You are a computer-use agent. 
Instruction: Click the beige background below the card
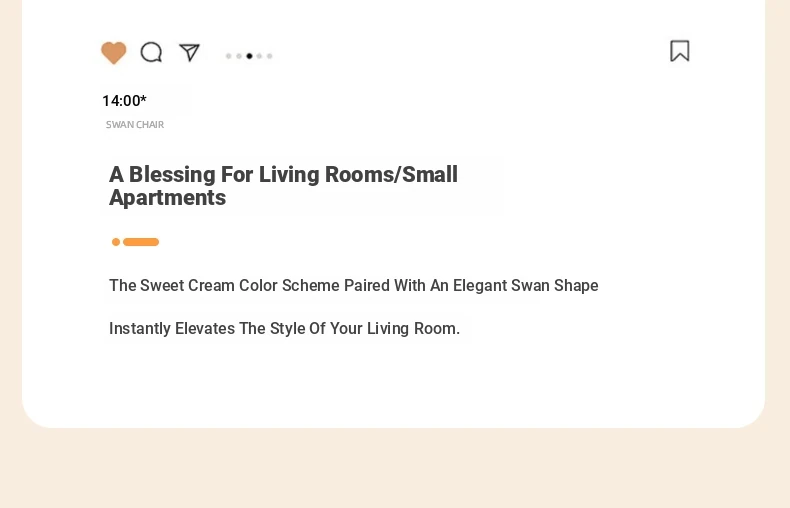(x=395, y=469)
